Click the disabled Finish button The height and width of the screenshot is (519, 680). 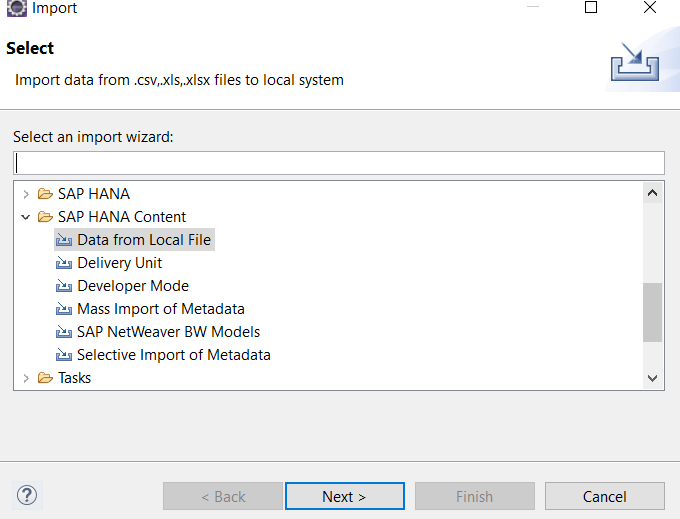click(x=474, y=496)
